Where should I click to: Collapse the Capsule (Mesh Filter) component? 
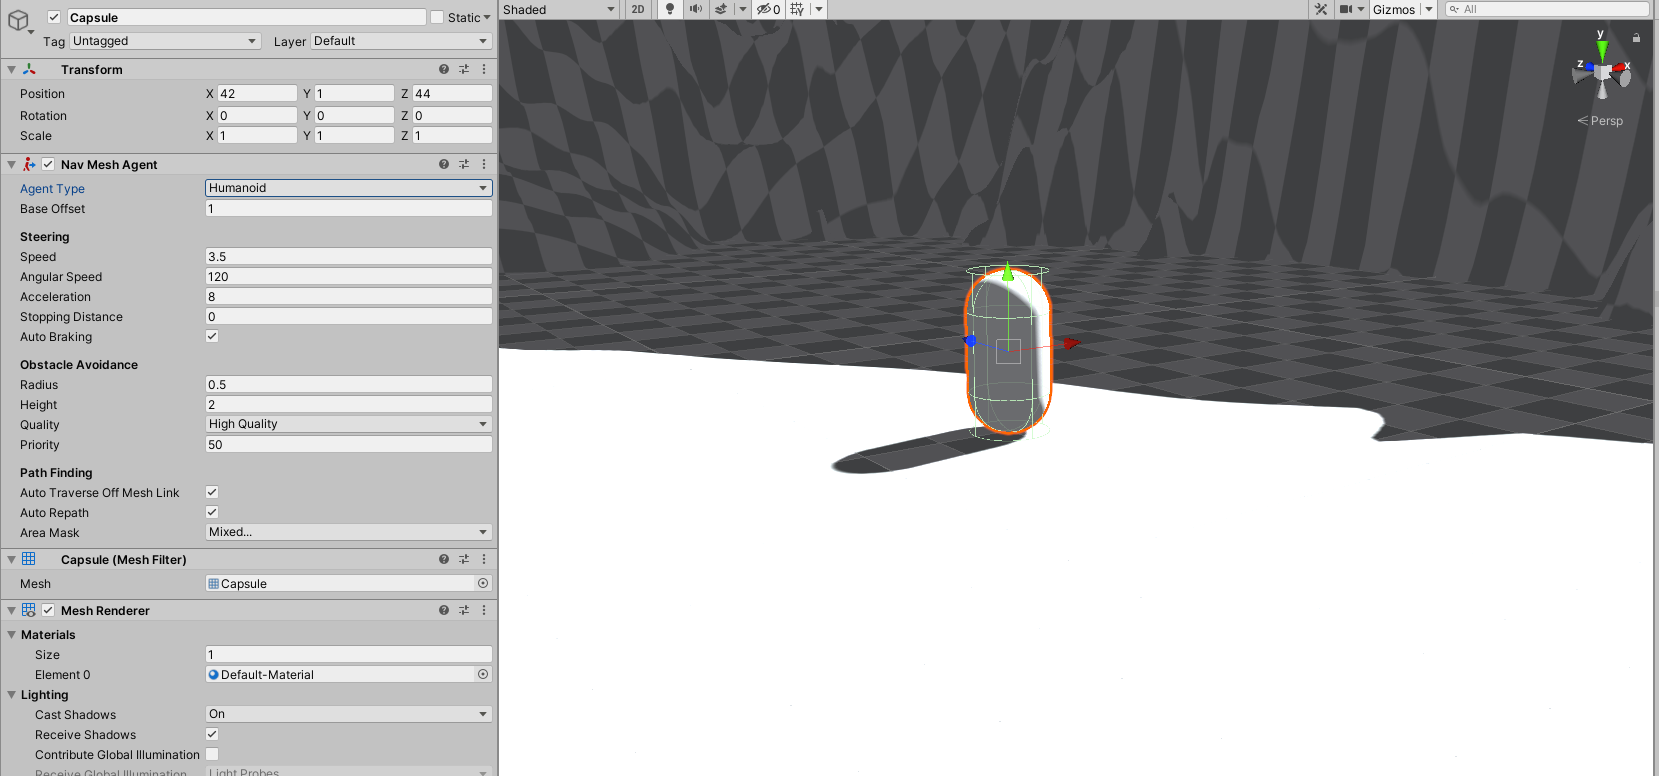(11, 559)
